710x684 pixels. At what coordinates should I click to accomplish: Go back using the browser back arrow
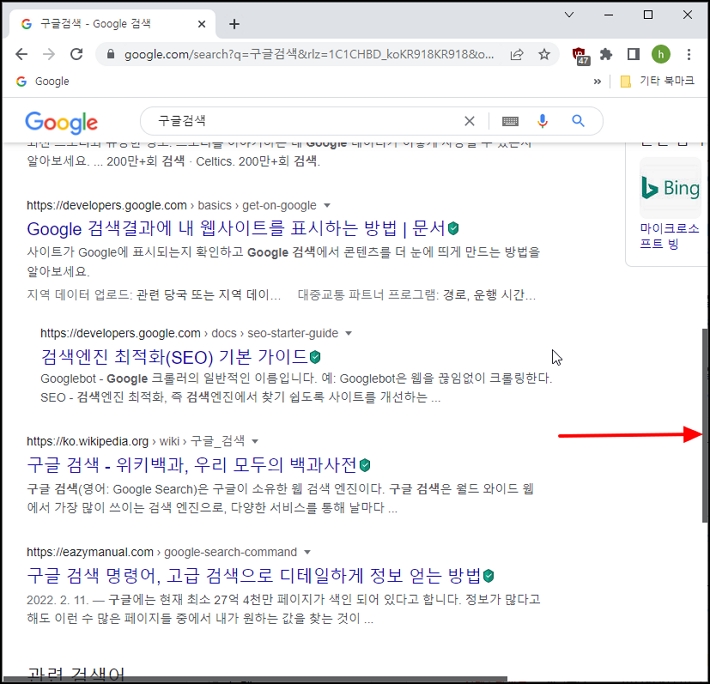click(21, 54)
